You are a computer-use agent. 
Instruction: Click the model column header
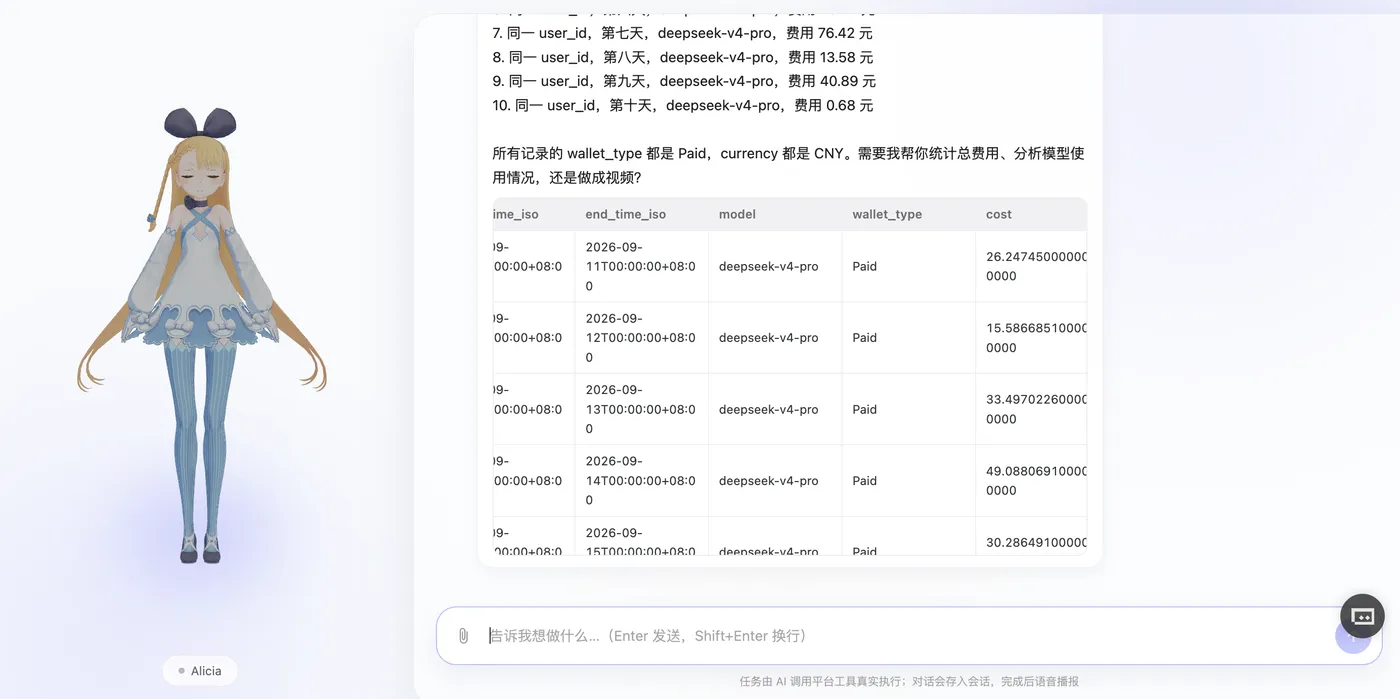(x=737, y=214)
